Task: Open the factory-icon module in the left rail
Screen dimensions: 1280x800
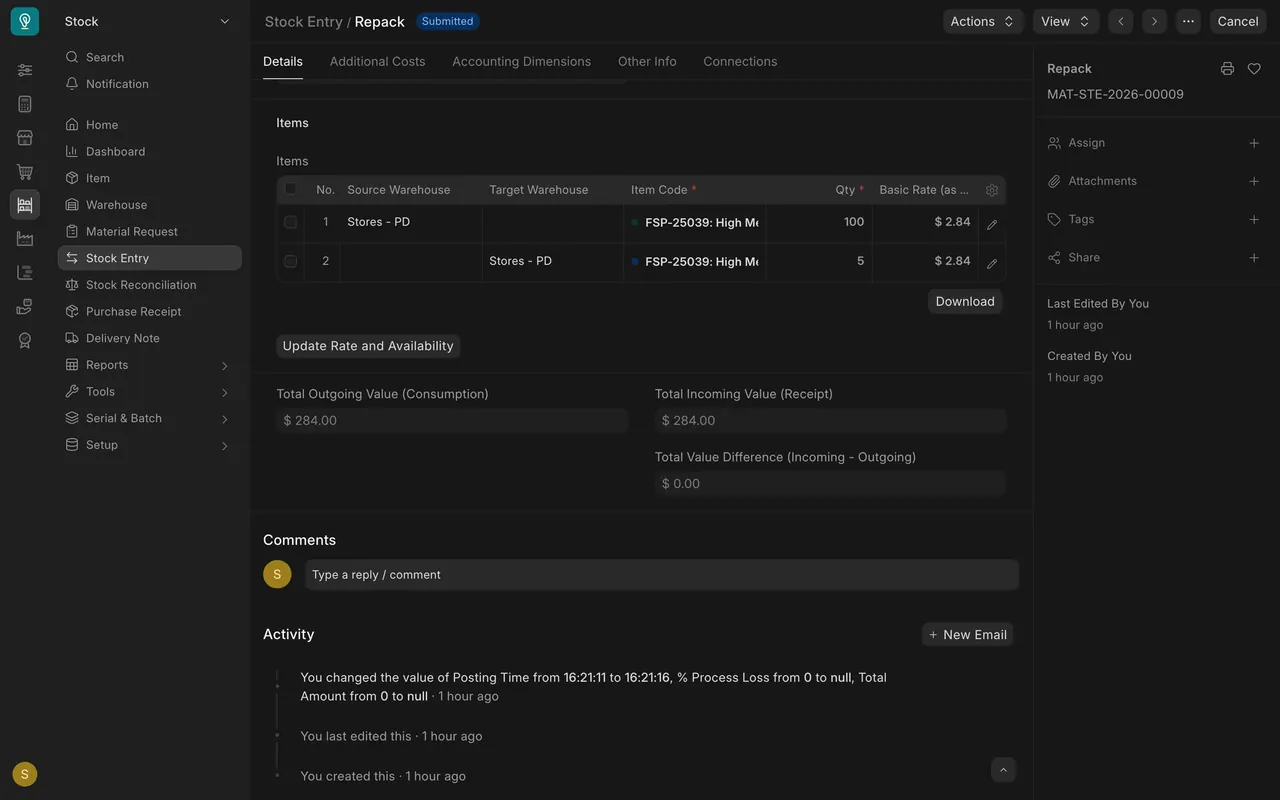Action: click(x=25, y=239)
